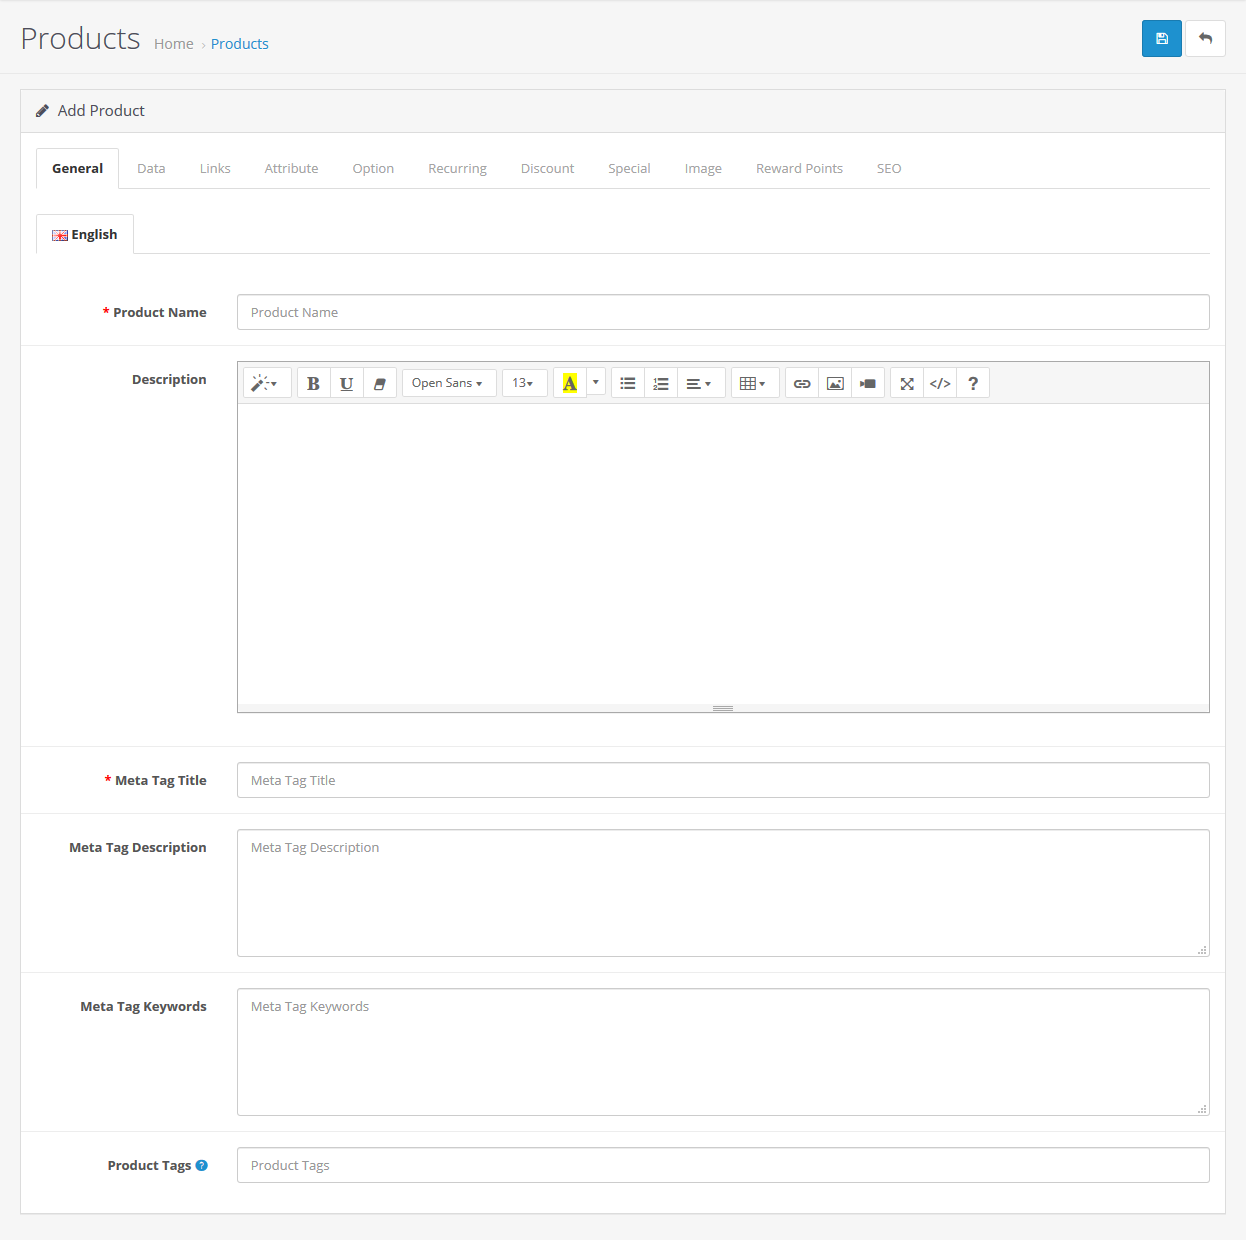Insert an ordered numbered list
This screenshot has width=1246, height=1240.
click(661, 383)
